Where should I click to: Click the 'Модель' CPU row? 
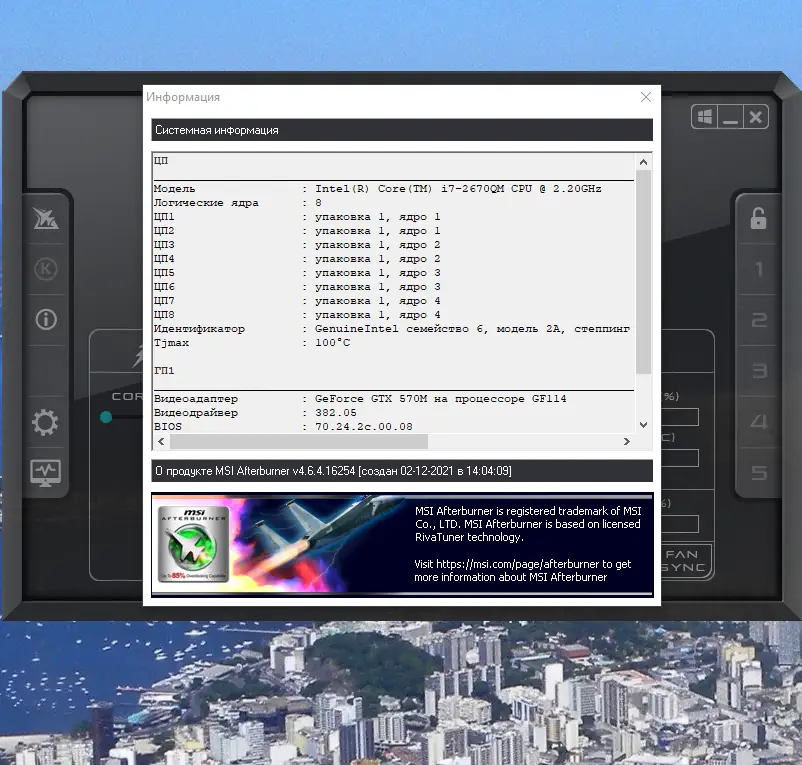pyautogui.click(x=378, y=189)
